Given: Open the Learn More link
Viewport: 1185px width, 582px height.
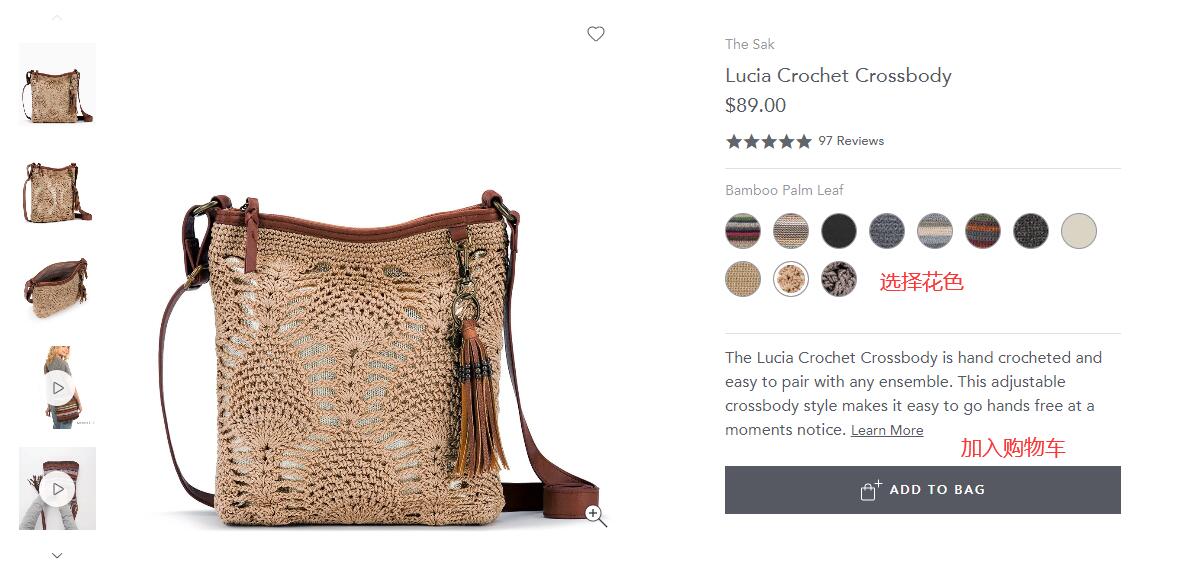Looking at the screenshot, I should 886,430.
